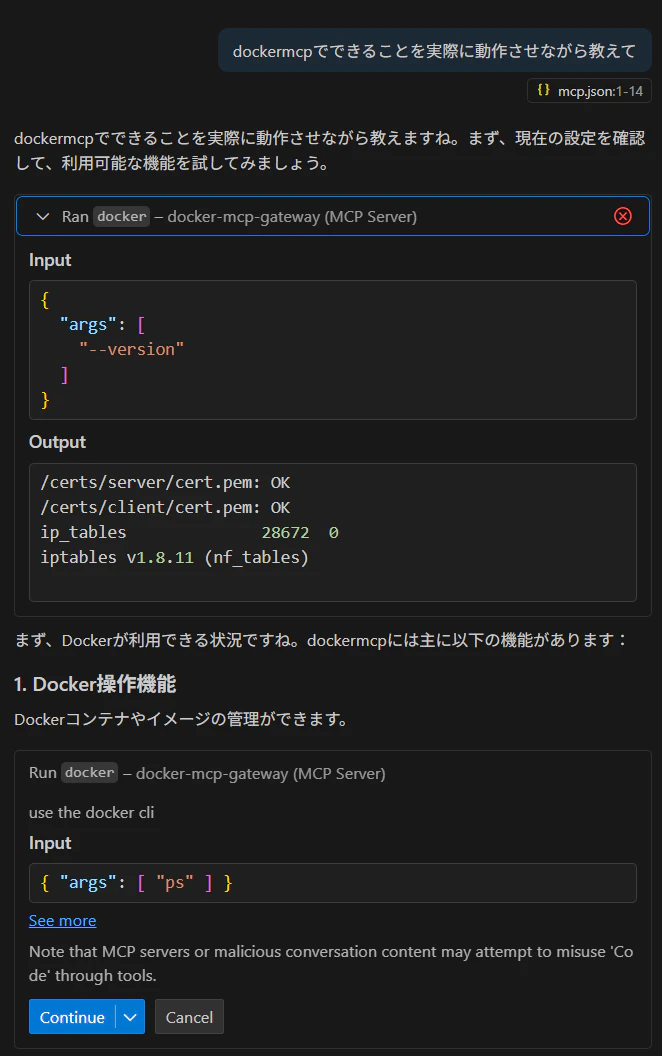The width and height of the screenshot is (662, 1056).
Task: Click the "--version" argument in first Input
Action: click(x=131, y=349)
